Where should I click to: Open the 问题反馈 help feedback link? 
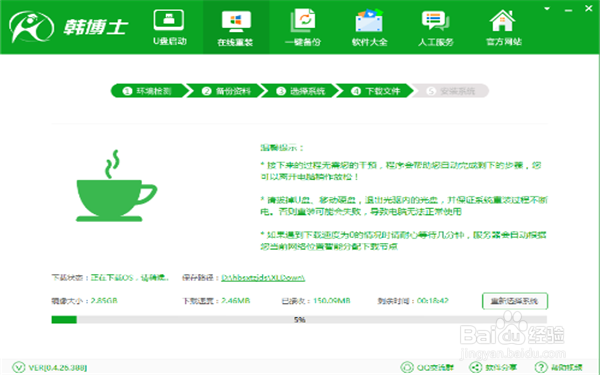559,368
